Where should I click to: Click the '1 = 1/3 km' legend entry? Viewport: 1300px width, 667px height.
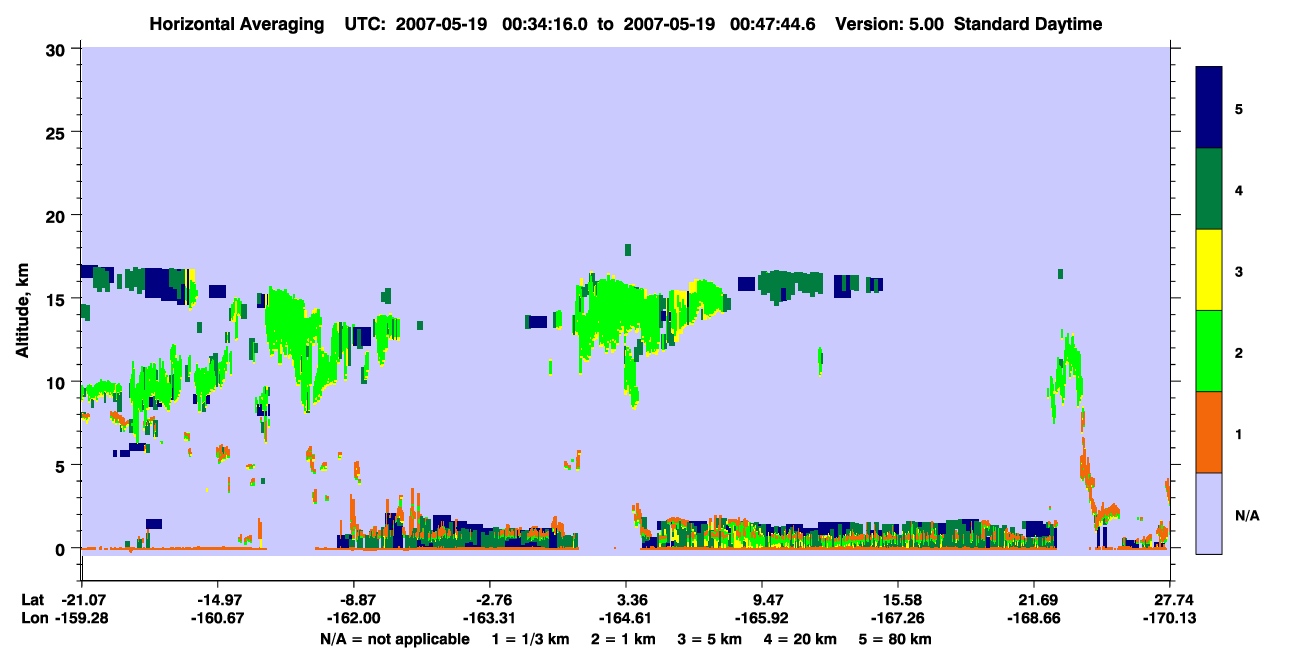pyautogui.click(x=531, y=639)
